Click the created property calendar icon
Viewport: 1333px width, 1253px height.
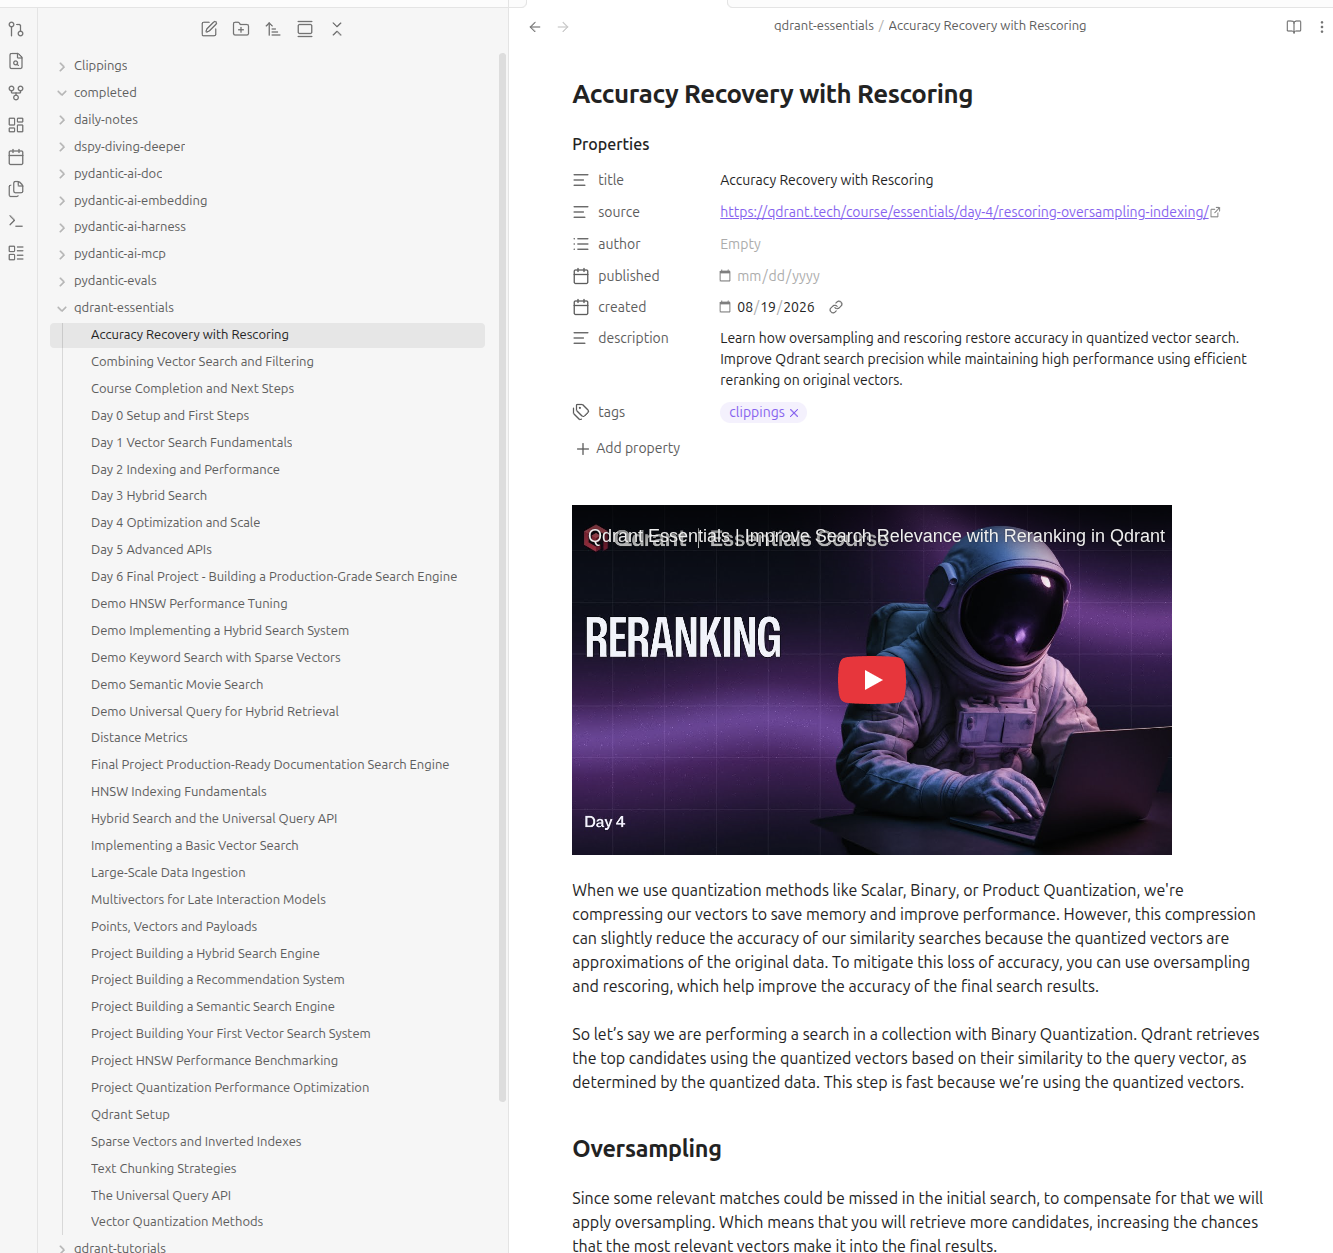(580, 307)
